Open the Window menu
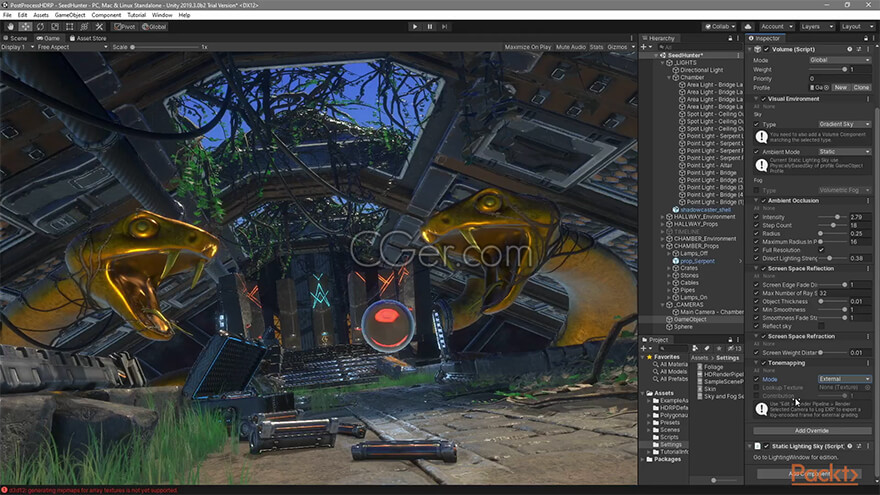The height and width of the screenshot is (495, 880). 162,15
